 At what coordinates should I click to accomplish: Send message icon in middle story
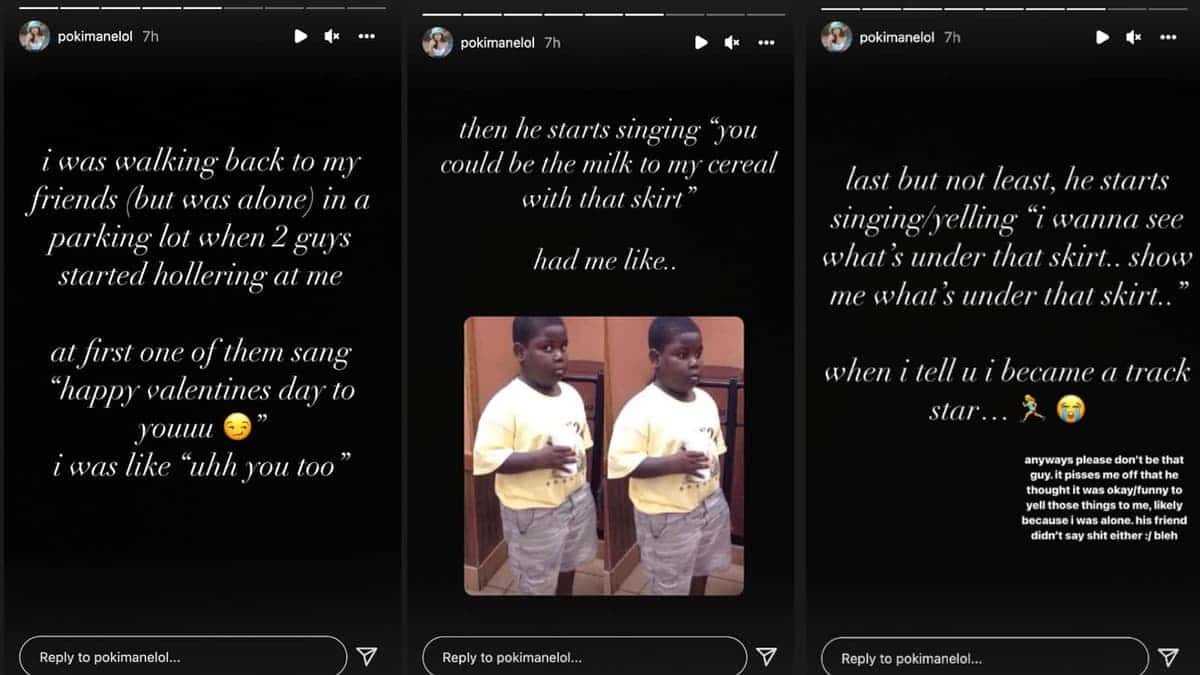coord(767,656)
